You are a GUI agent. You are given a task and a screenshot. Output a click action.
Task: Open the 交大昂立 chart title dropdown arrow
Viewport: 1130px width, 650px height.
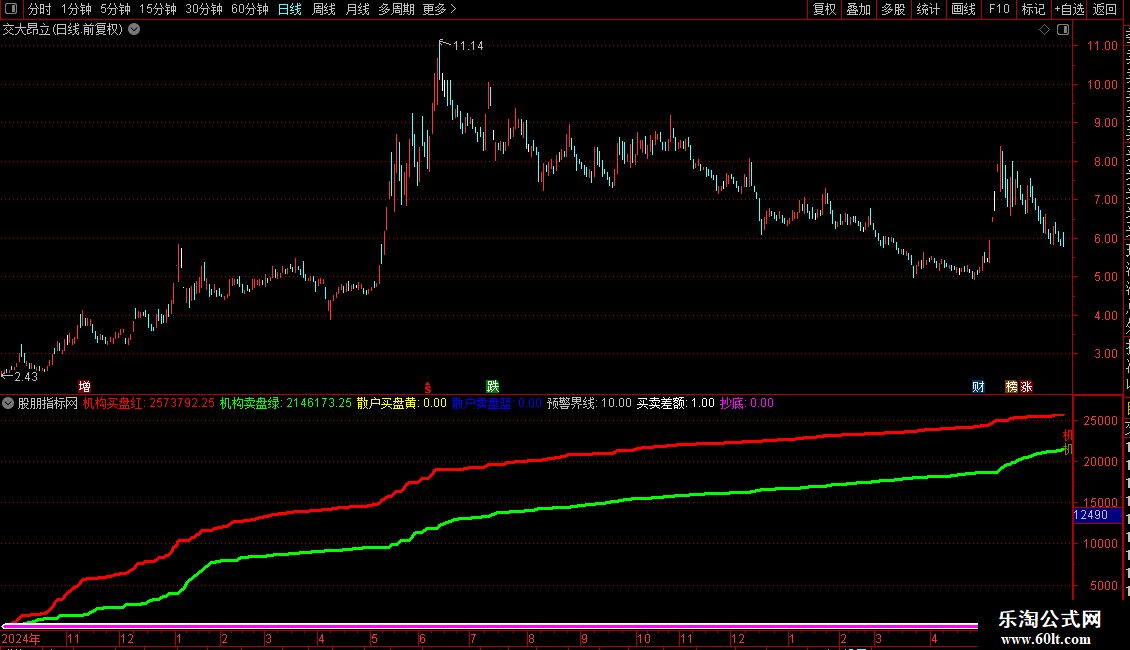[x=134, y=30]
